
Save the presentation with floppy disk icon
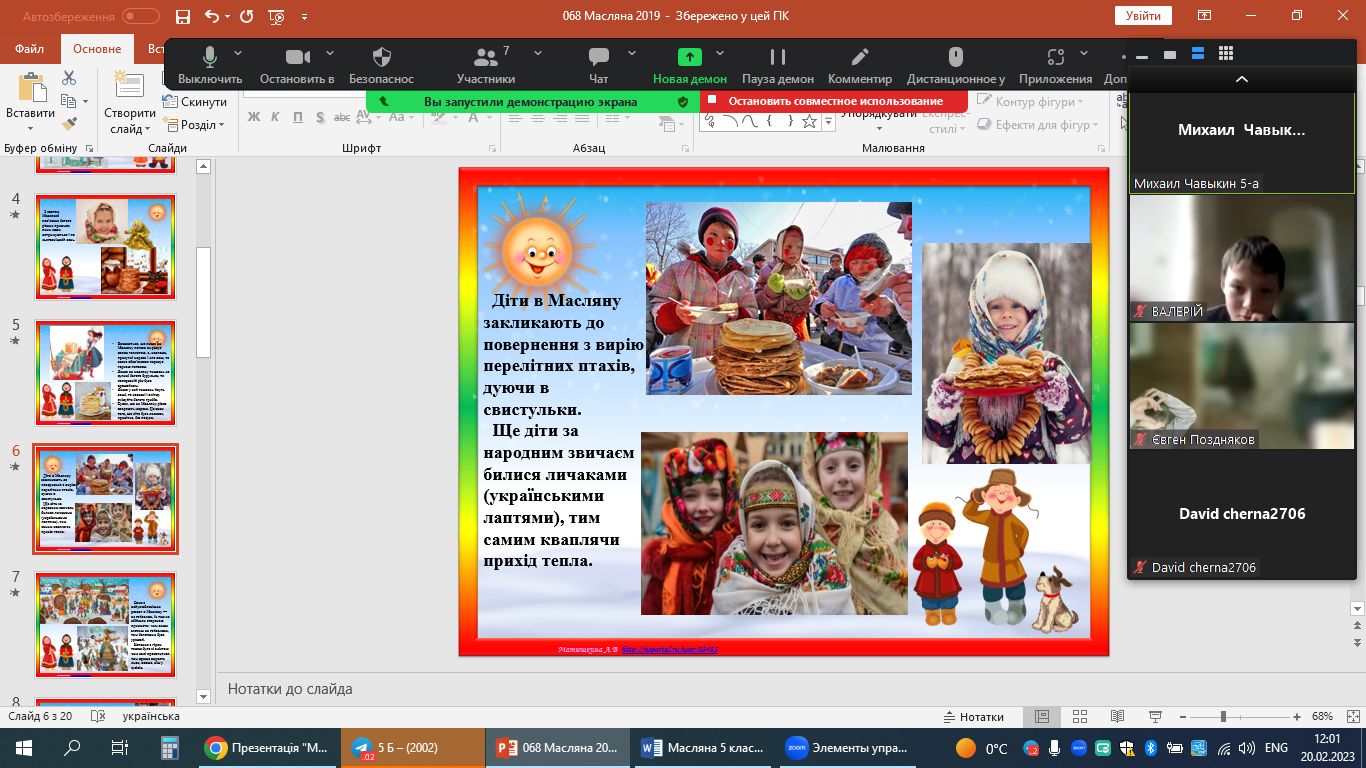[182, 16]
